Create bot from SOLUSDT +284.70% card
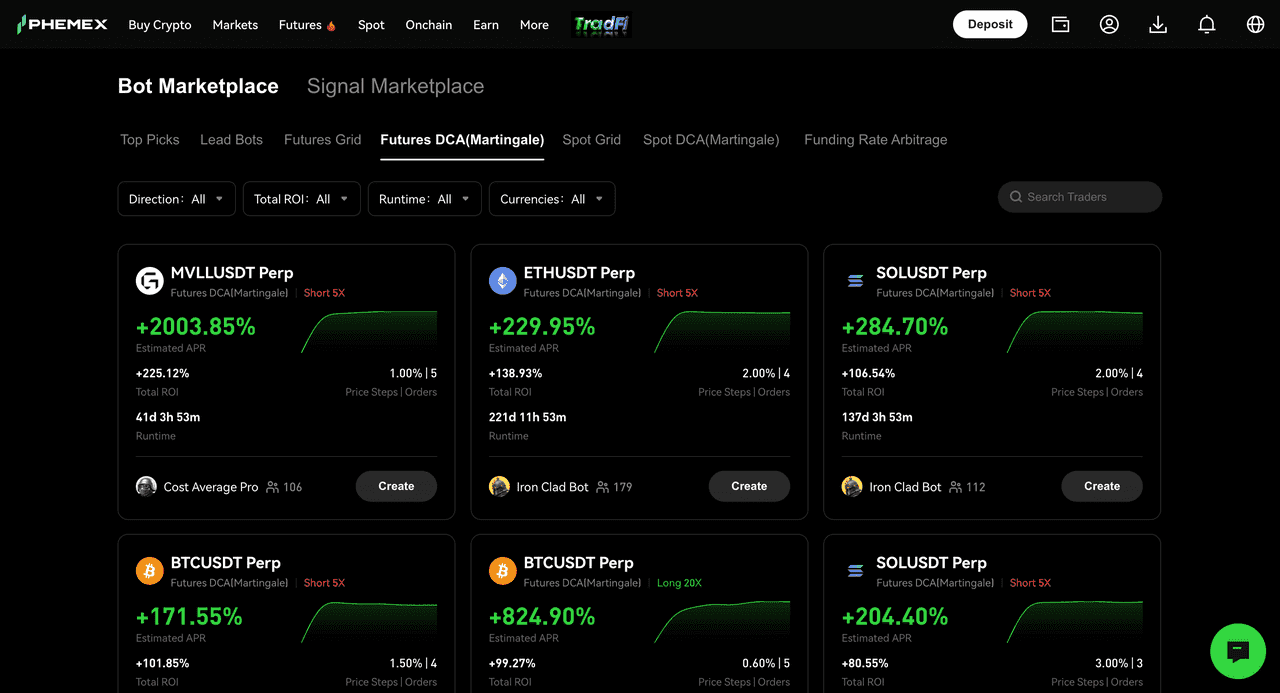1280x693 pixels. (1102, 486)
